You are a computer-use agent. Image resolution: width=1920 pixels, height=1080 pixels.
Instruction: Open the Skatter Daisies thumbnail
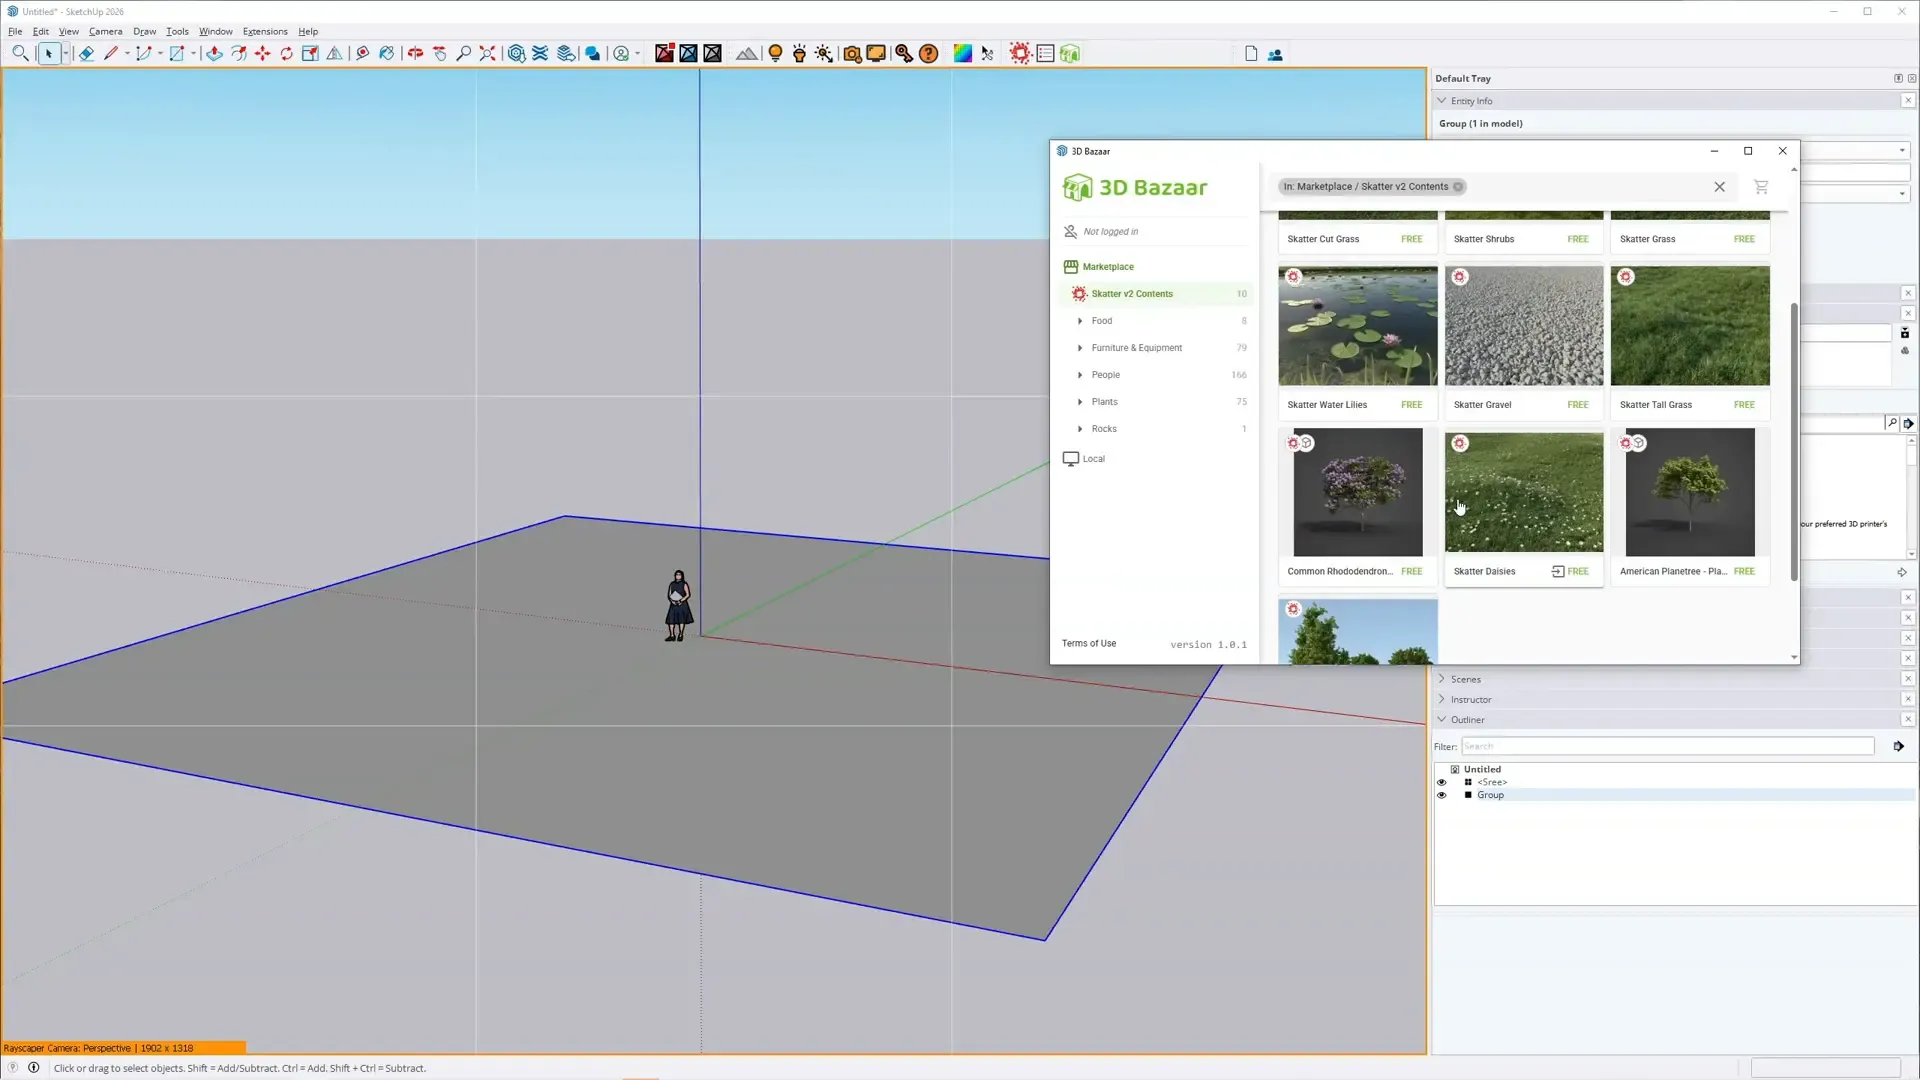coord(1523,492)
